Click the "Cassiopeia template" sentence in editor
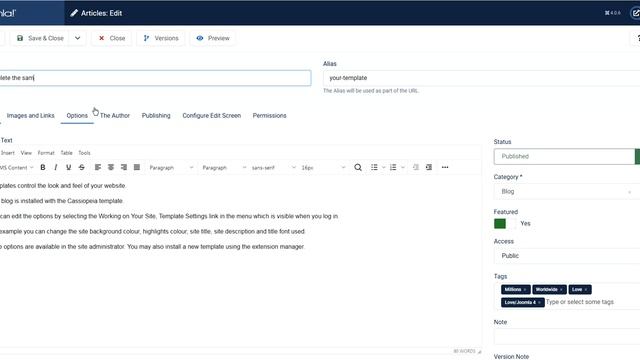The height and width of the screenshot is (360, 640). pyautogui.click(x=62, y=201)
